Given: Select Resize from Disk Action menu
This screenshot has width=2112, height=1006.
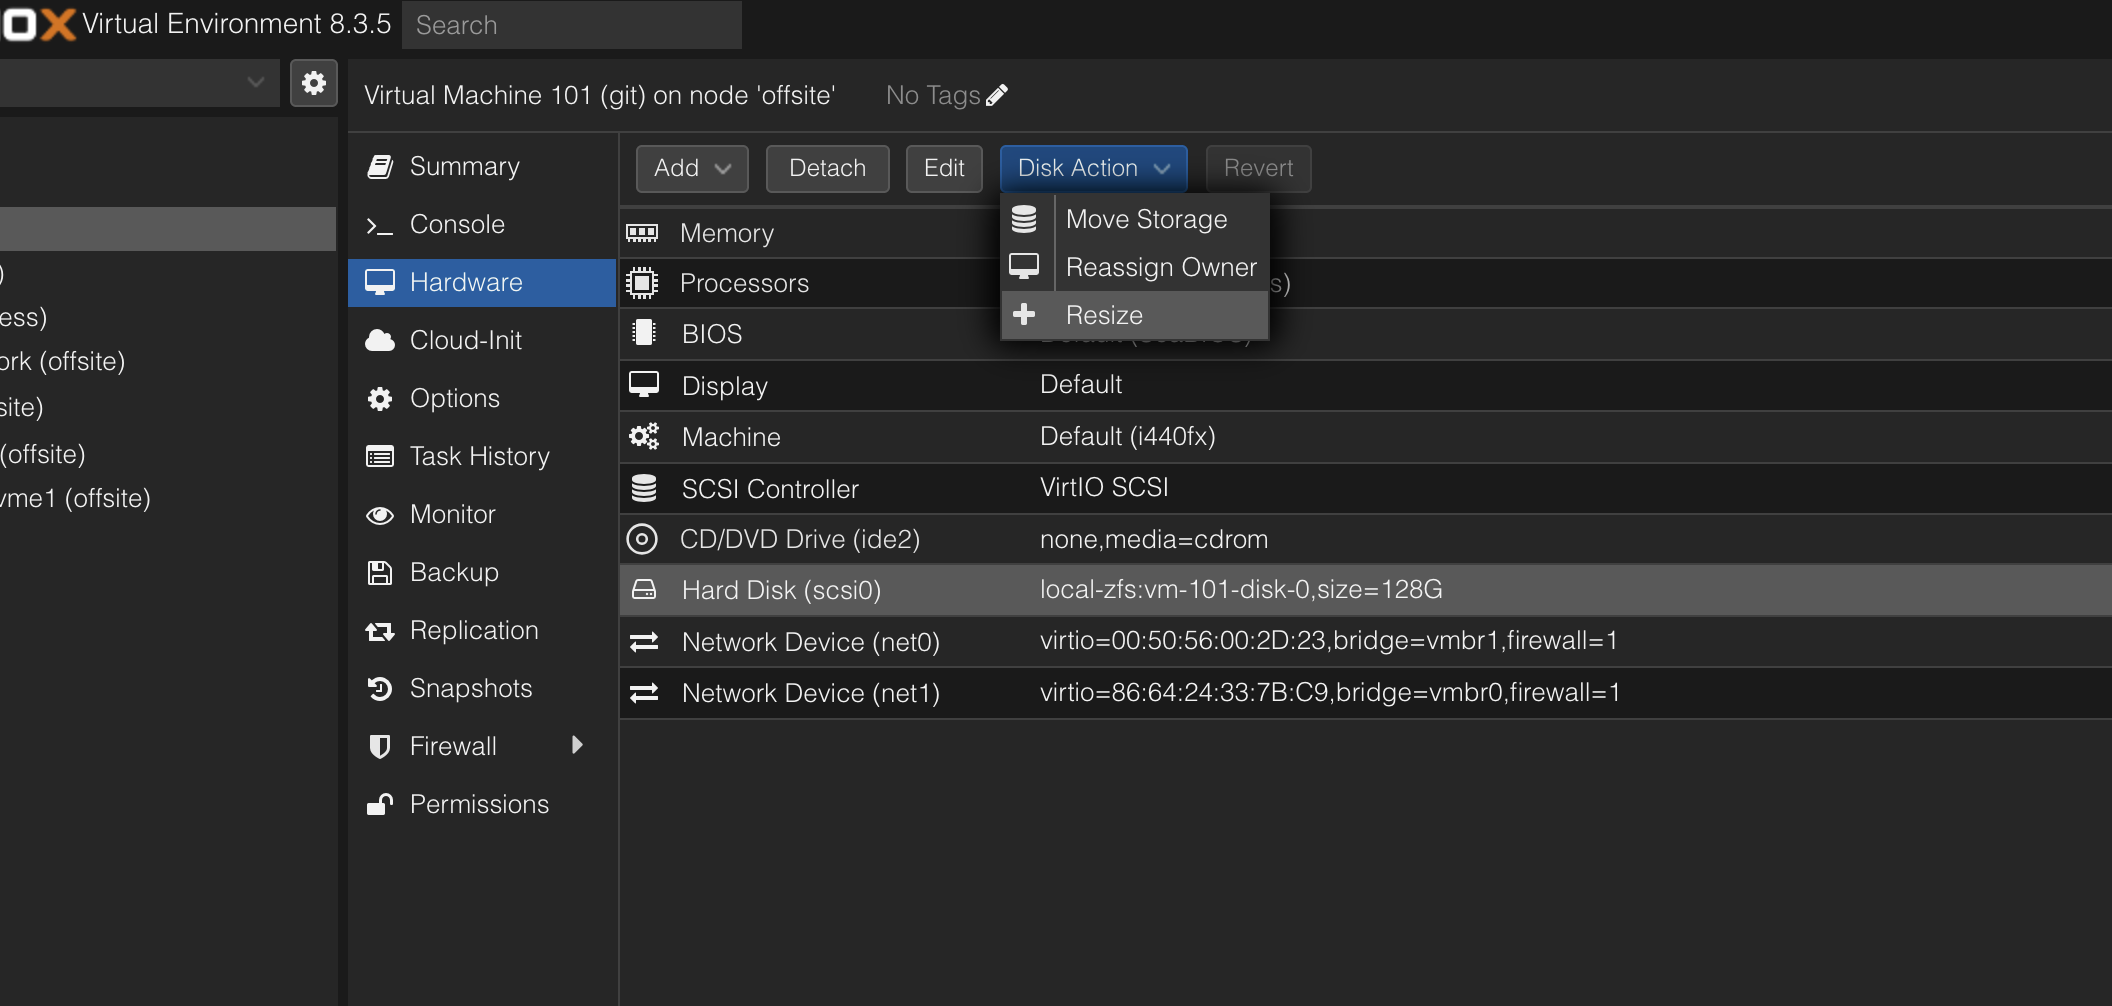Looking at the screenshot, I should 1104,315.
